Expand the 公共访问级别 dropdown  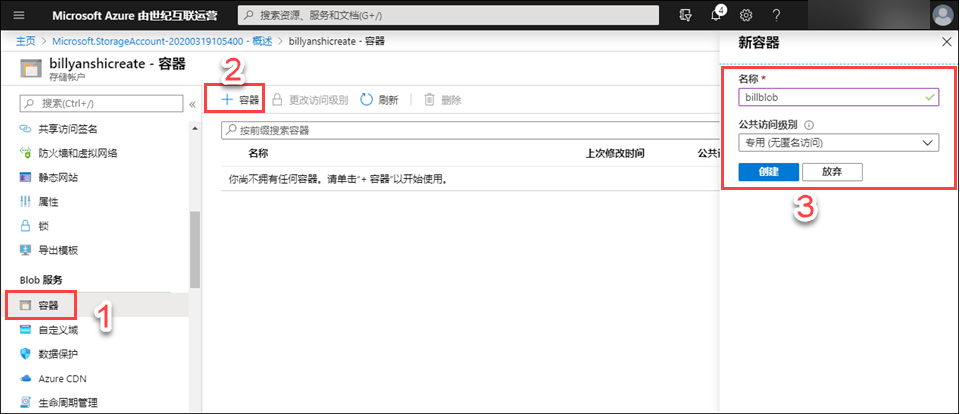click(x=838, y=143)
